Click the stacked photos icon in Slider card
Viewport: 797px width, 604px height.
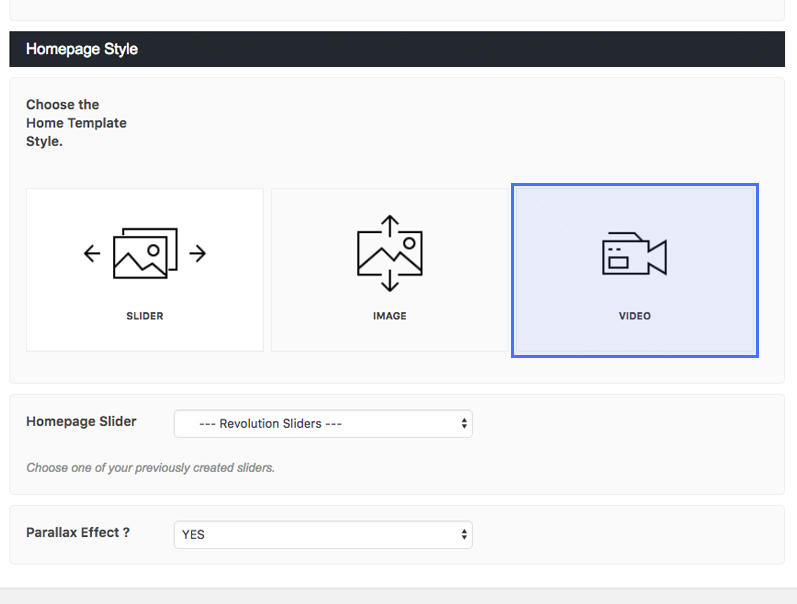tap(145, 253)
